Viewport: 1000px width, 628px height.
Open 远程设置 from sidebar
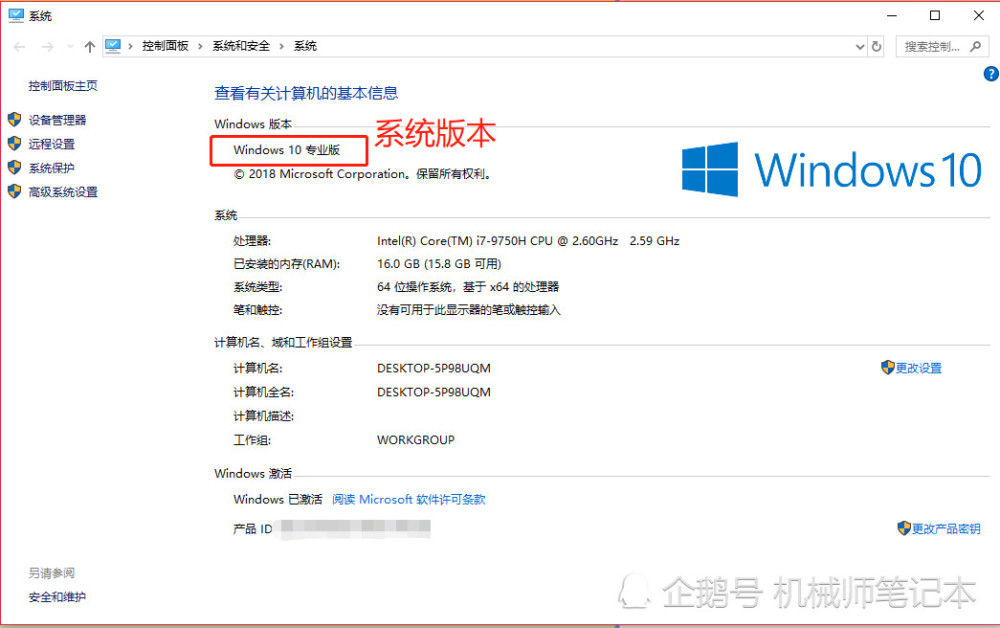click(x=52, y=144)
